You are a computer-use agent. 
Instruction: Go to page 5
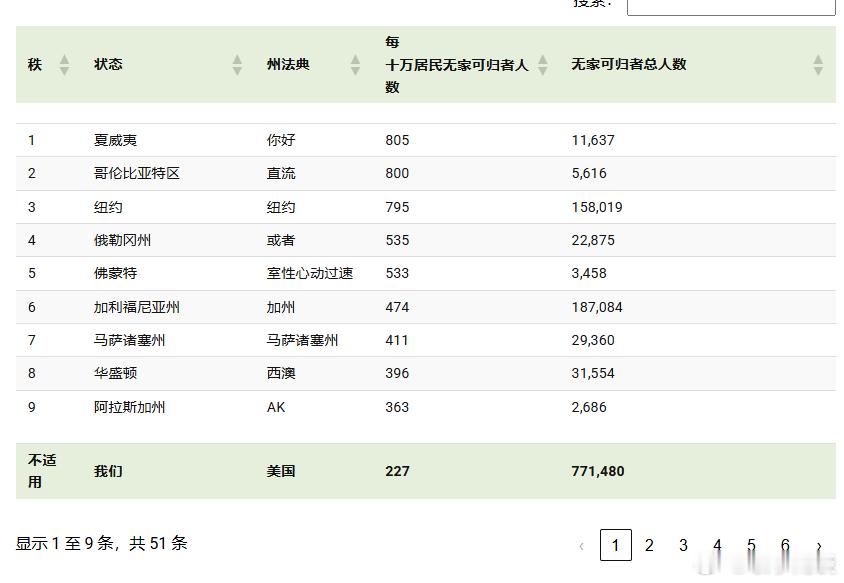tap(751, 545)
